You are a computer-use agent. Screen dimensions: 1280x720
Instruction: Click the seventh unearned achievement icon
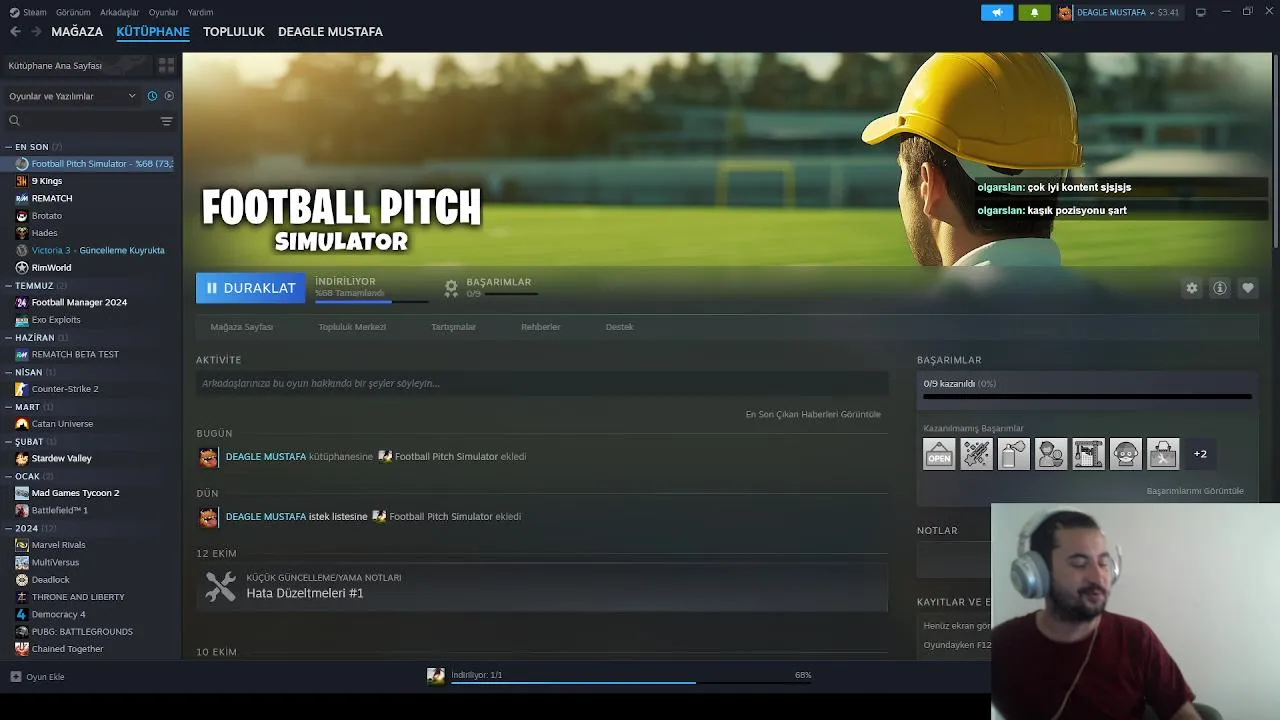click(x=1163, y=454)
